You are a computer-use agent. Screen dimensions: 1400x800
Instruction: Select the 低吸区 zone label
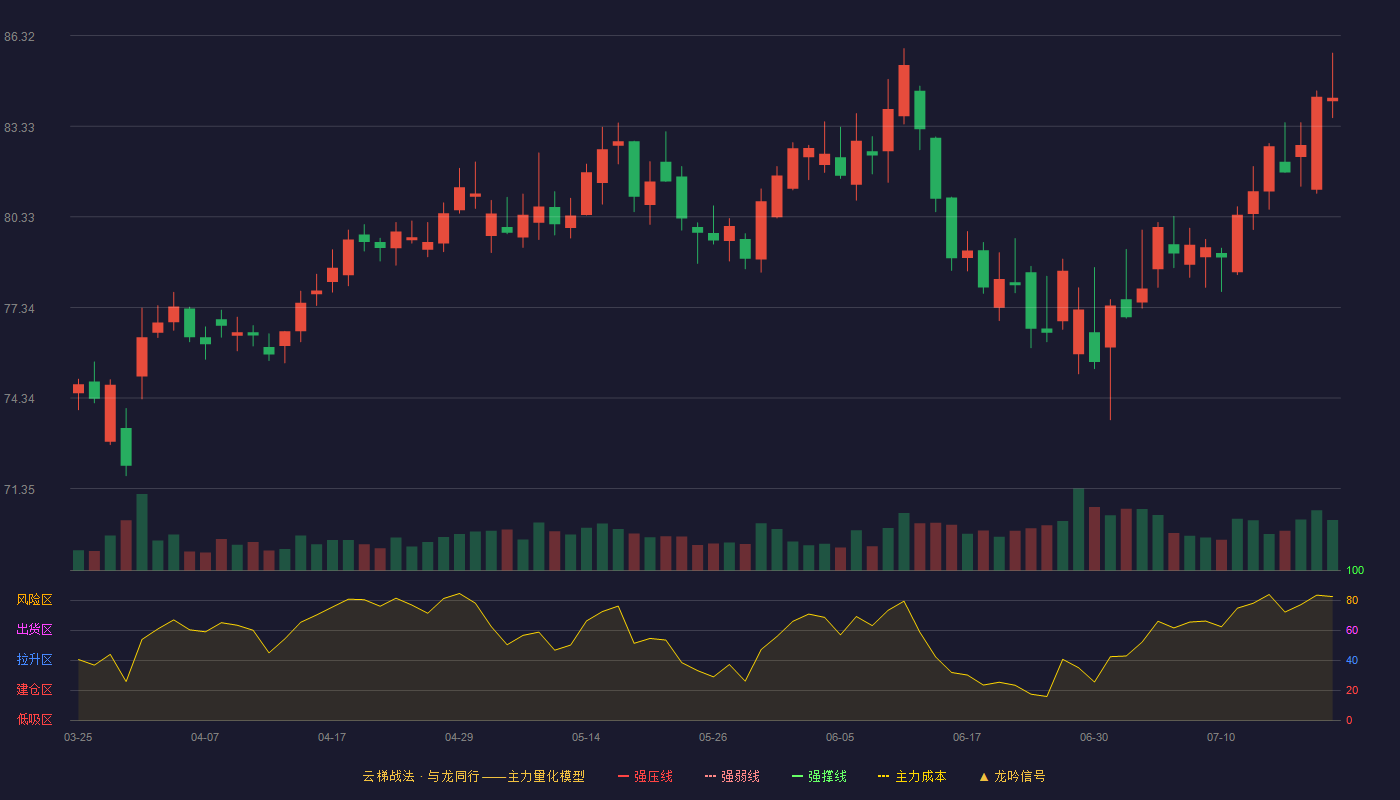[34, 719]
